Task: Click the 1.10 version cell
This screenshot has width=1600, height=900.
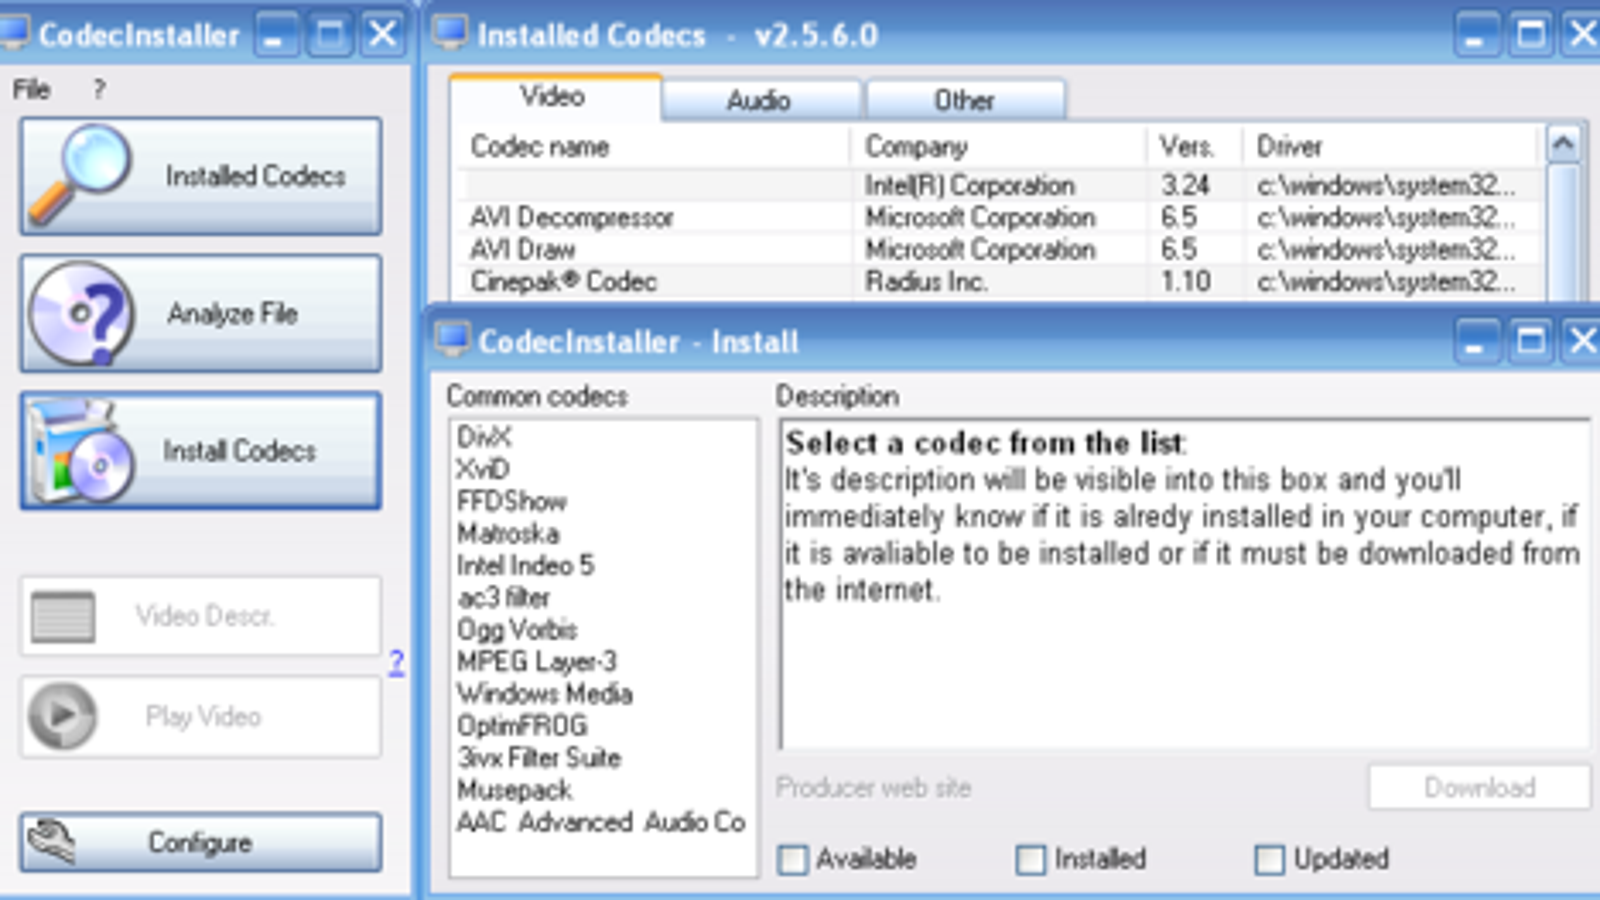Action: 1185,281
